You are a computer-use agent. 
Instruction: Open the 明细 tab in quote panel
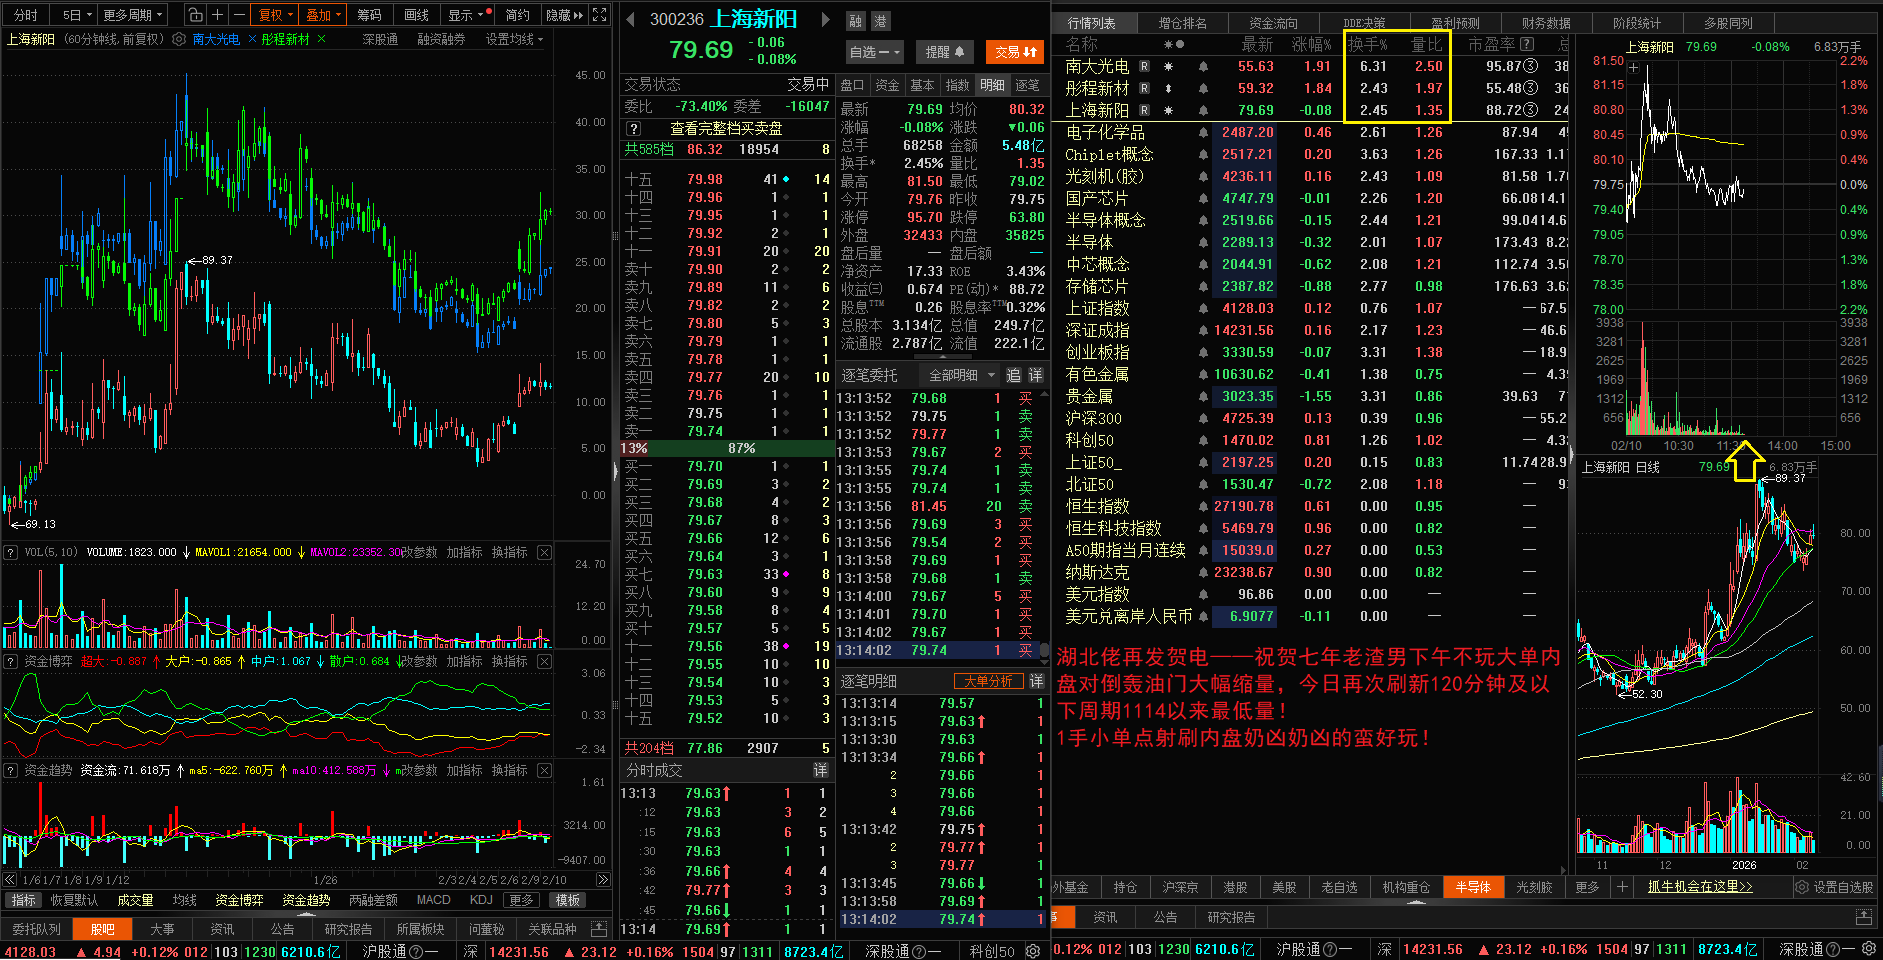point(992,85)
